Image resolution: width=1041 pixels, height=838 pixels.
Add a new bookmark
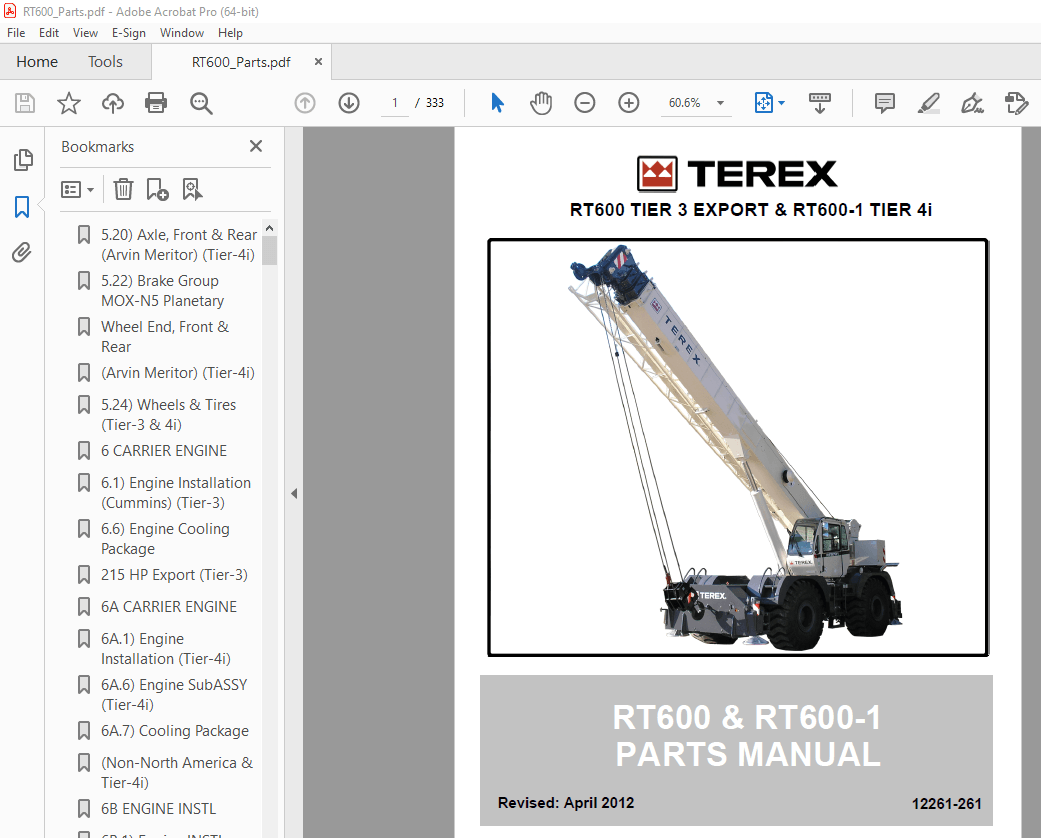[157, 189]
